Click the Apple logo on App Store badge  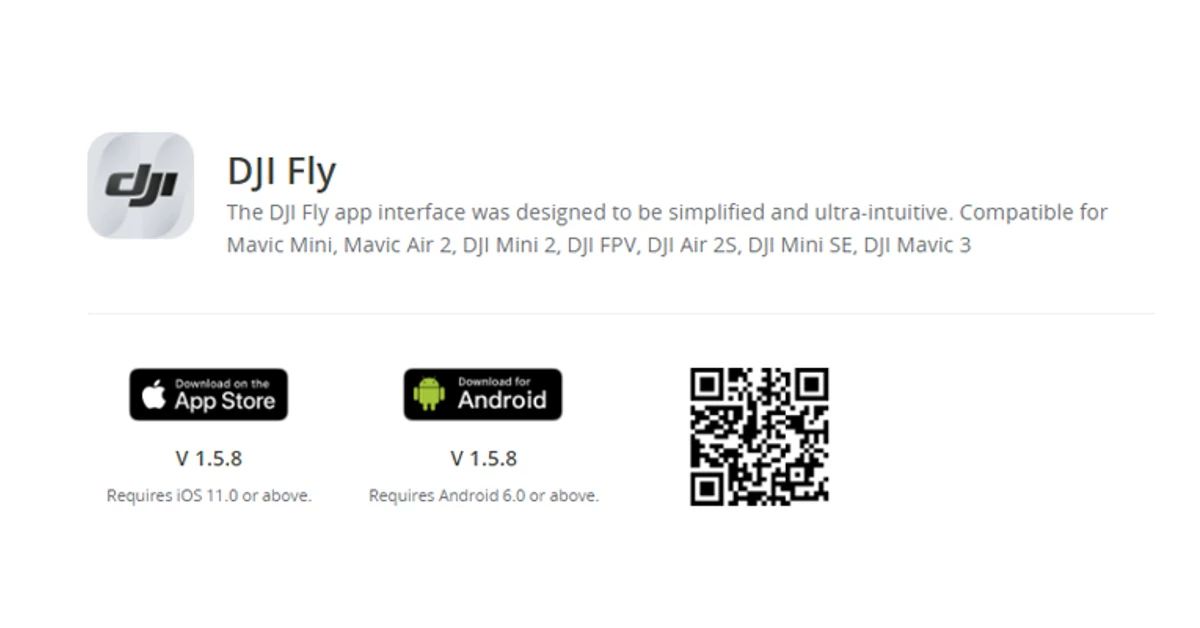tap(154, 395)
